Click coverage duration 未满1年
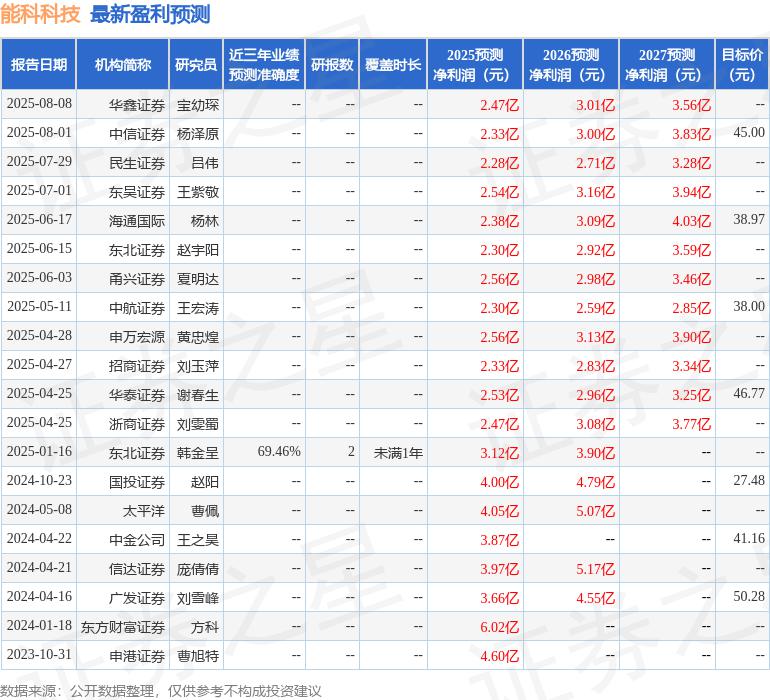Screen dimensions: 770x700 (398, 453)
